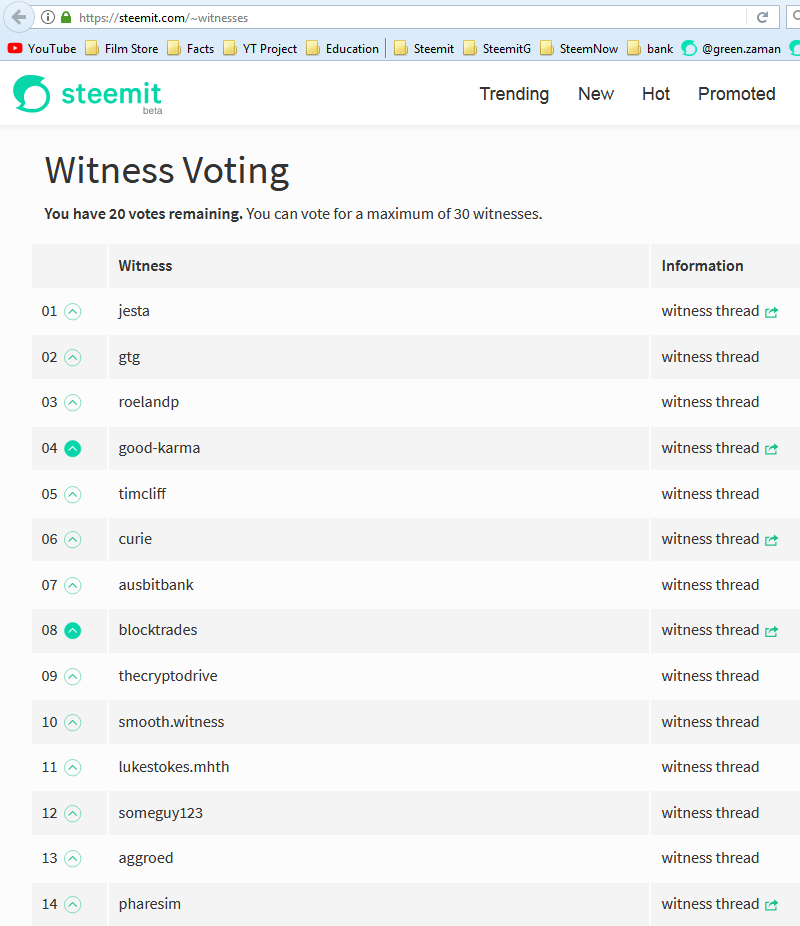Remove vote from good-karma witness
800x926 pixels.
72,448
